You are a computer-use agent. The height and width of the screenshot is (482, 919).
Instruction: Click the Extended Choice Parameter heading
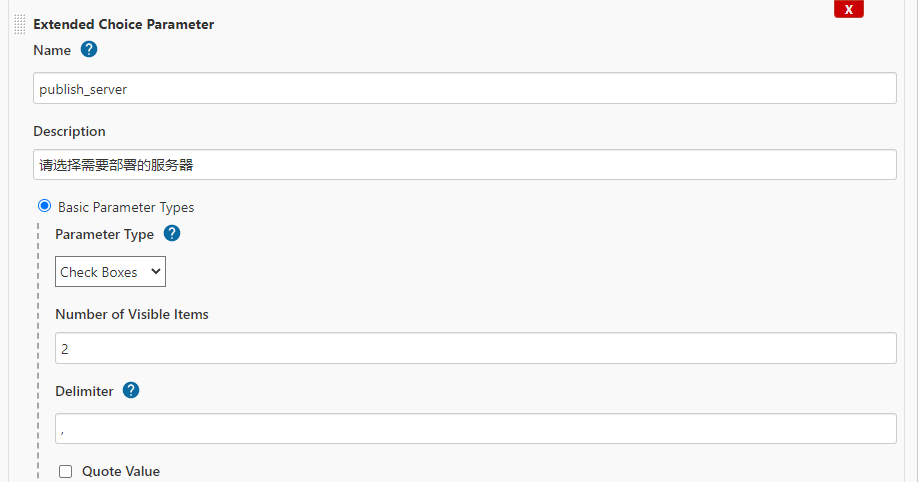coord(124,24)
